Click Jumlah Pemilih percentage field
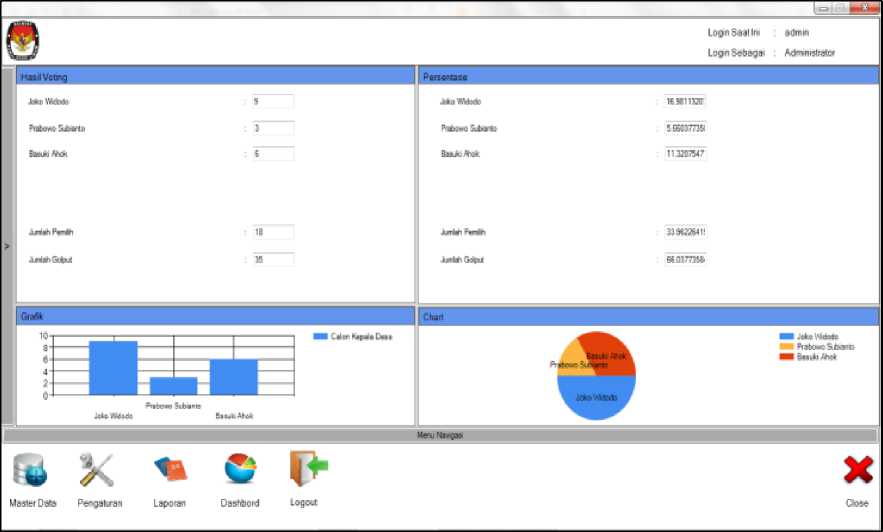The width and height of the screenshot is (883, 532). pos(686,232)
